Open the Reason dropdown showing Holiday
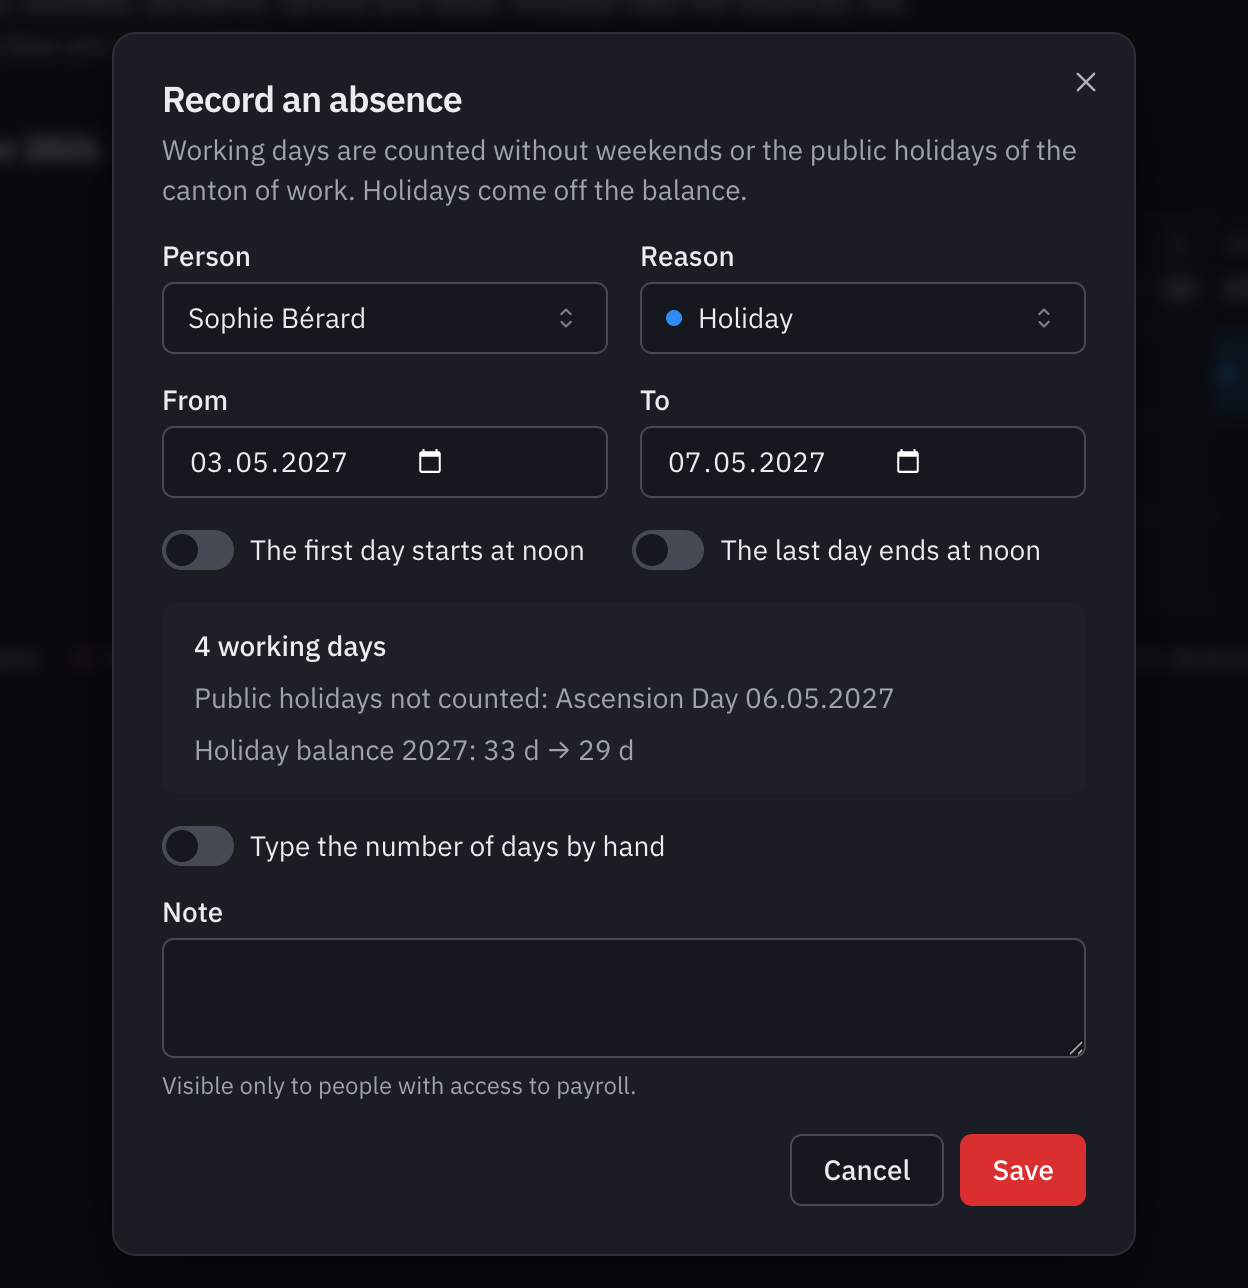 coord(863,318)
